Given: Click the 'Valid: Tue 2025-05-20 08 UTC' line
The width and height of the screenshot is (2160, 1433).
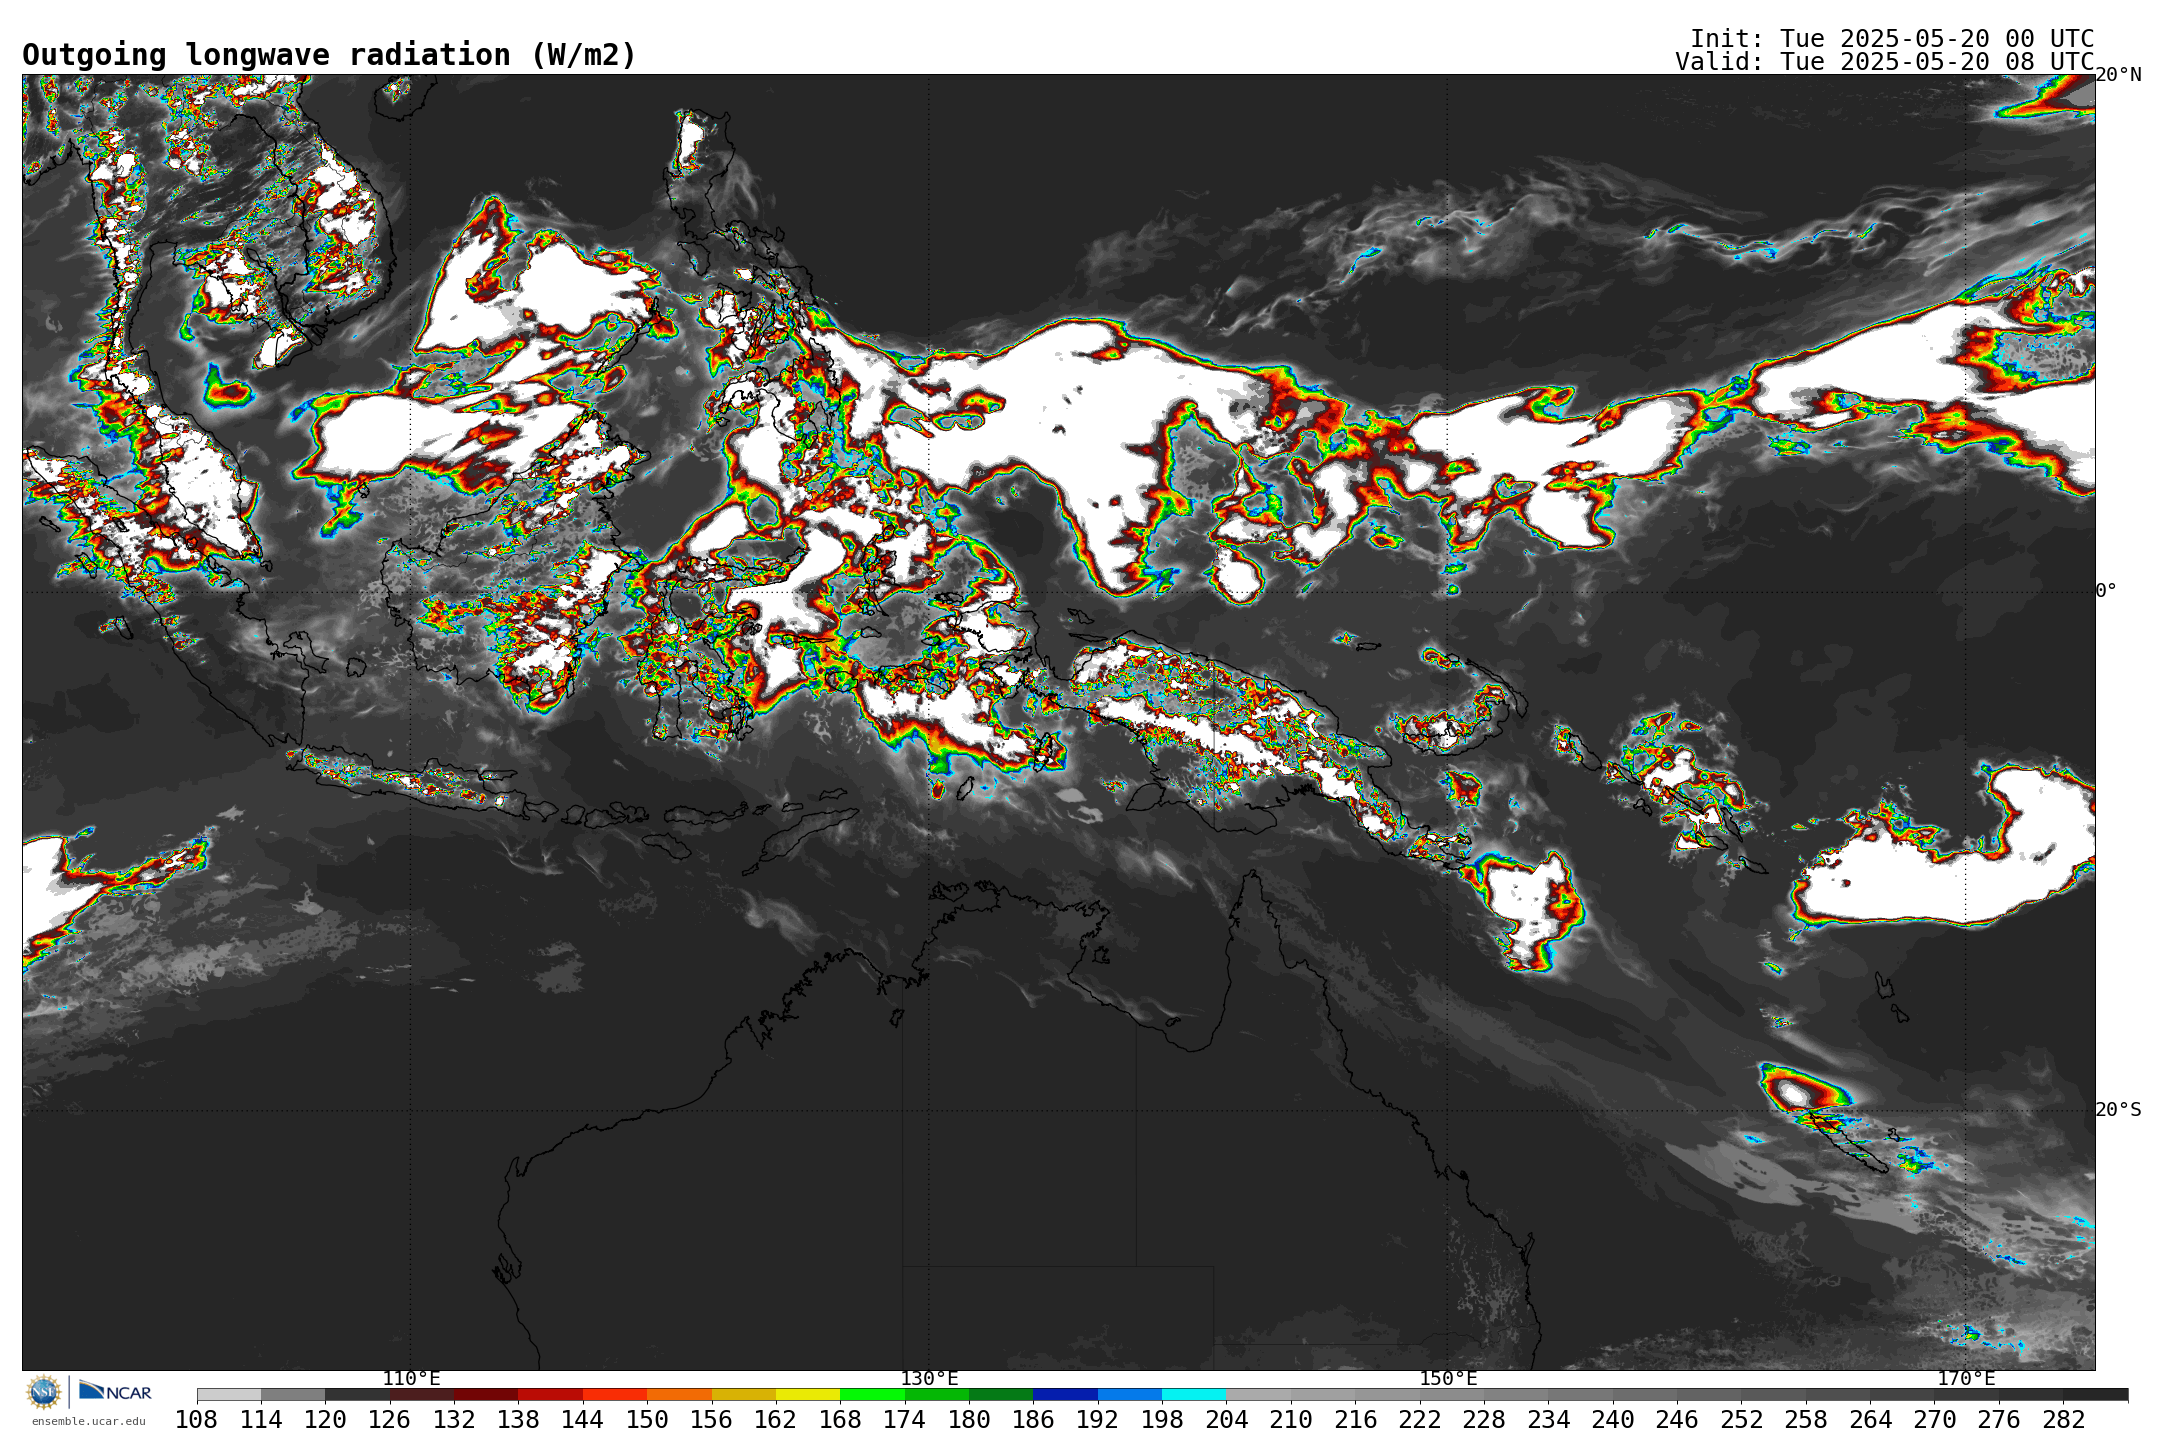Looking at the screenshot, I should point(1884,62).
